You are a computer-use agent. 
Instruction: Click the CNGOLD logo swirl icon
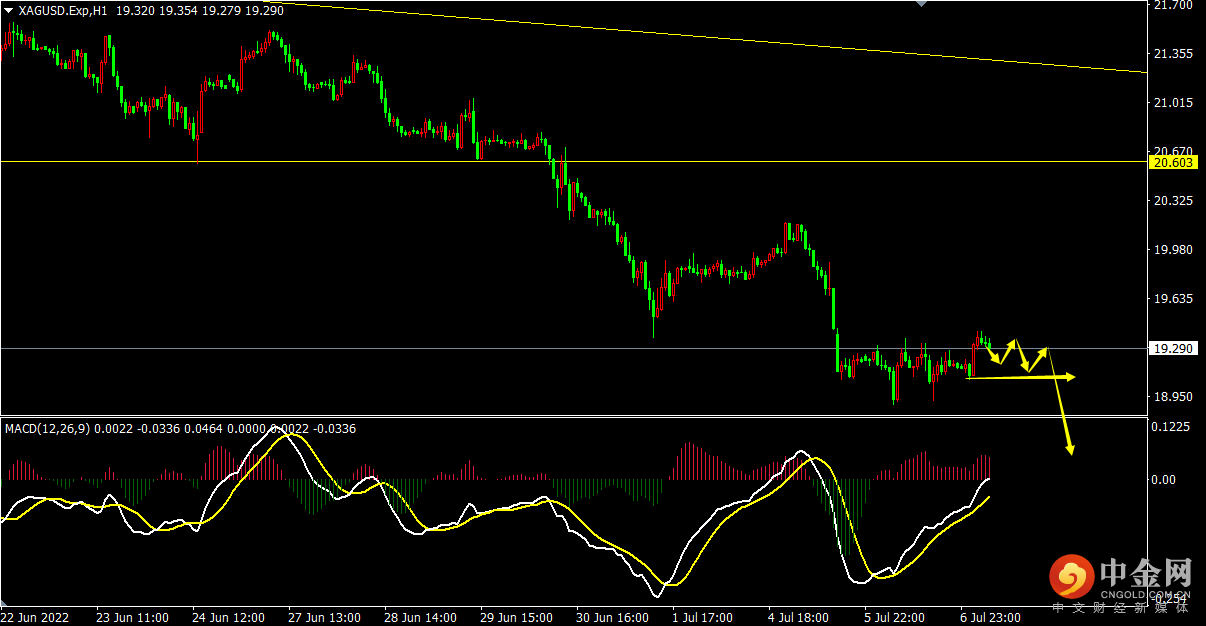pos(1072,577)
